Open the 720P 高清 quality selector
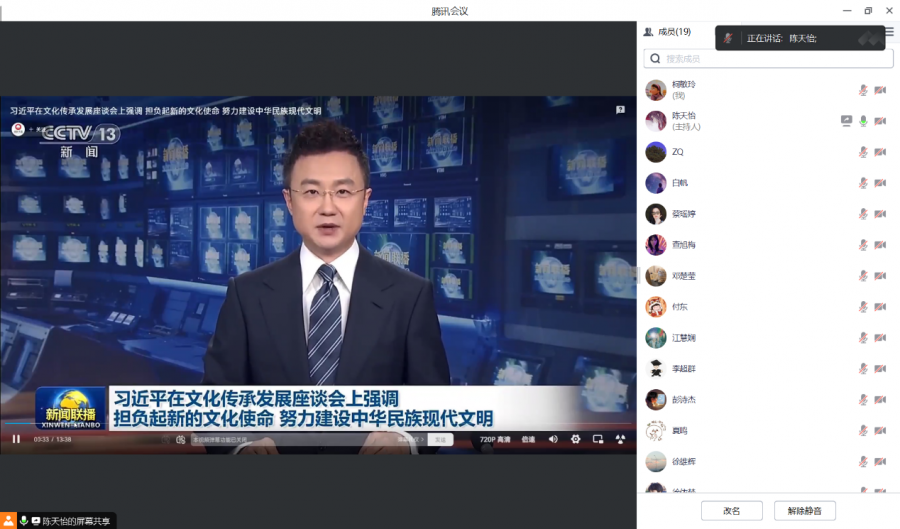Screen dimensions: 900x529 (495, 439)
